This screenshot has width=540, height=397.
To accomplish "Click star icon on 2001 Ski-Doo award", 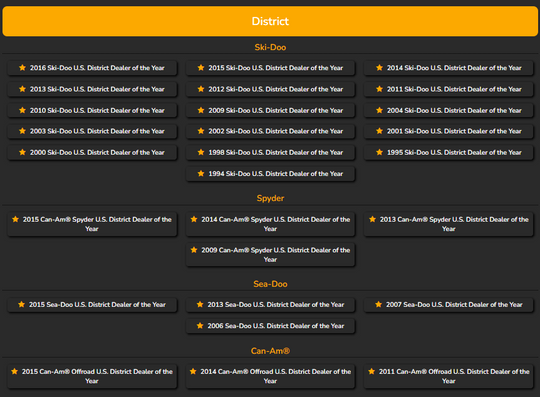I will (379, 131).
